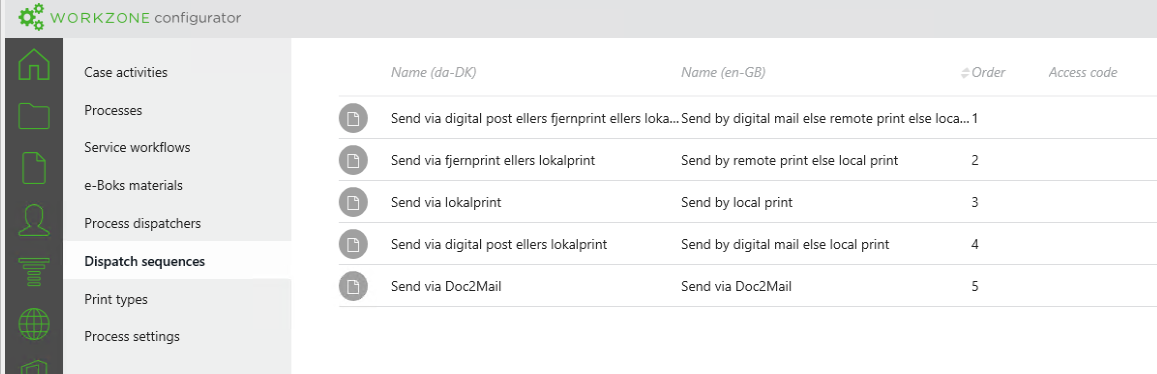Open the person (contacts) sidebar icon
The height and width of the screenshot is (374, 1157).
(x=33, y=219)
